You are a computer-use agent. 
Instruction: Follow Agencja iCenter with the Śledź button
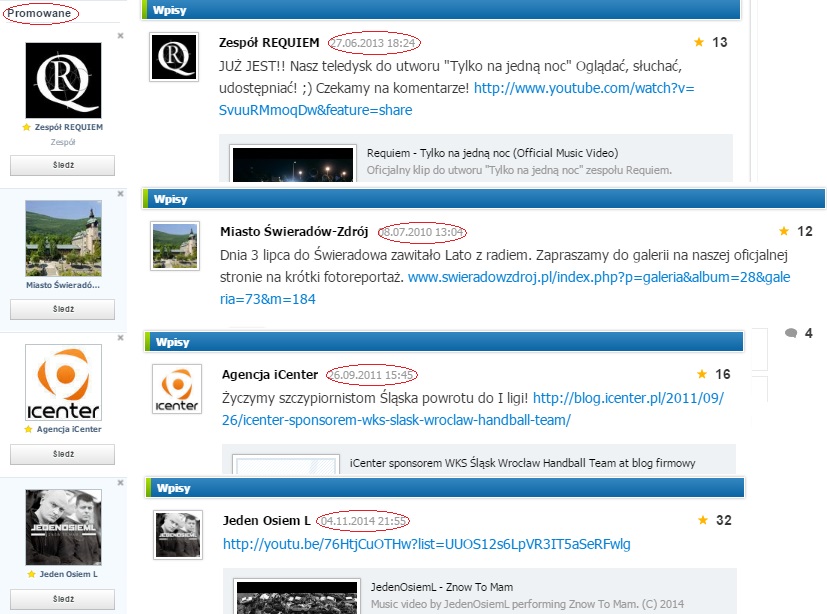[x=62, y=454]
